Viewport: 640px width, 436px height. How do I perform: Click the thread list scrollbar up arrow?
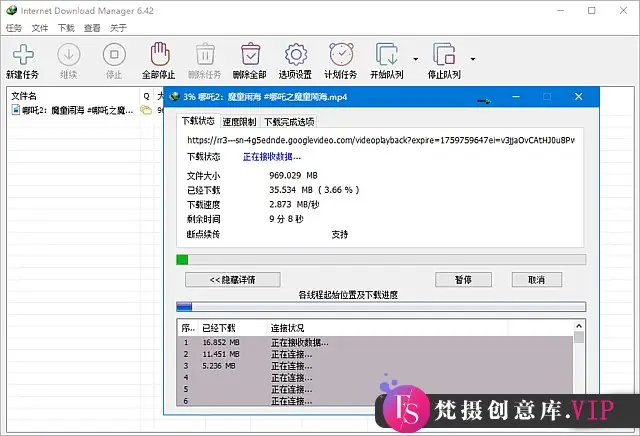tap(579, 326)
